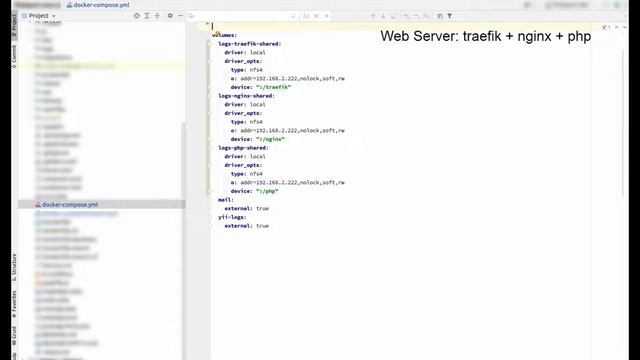Click 'driver_opts:' under logs-php-shared

(243, 165)
